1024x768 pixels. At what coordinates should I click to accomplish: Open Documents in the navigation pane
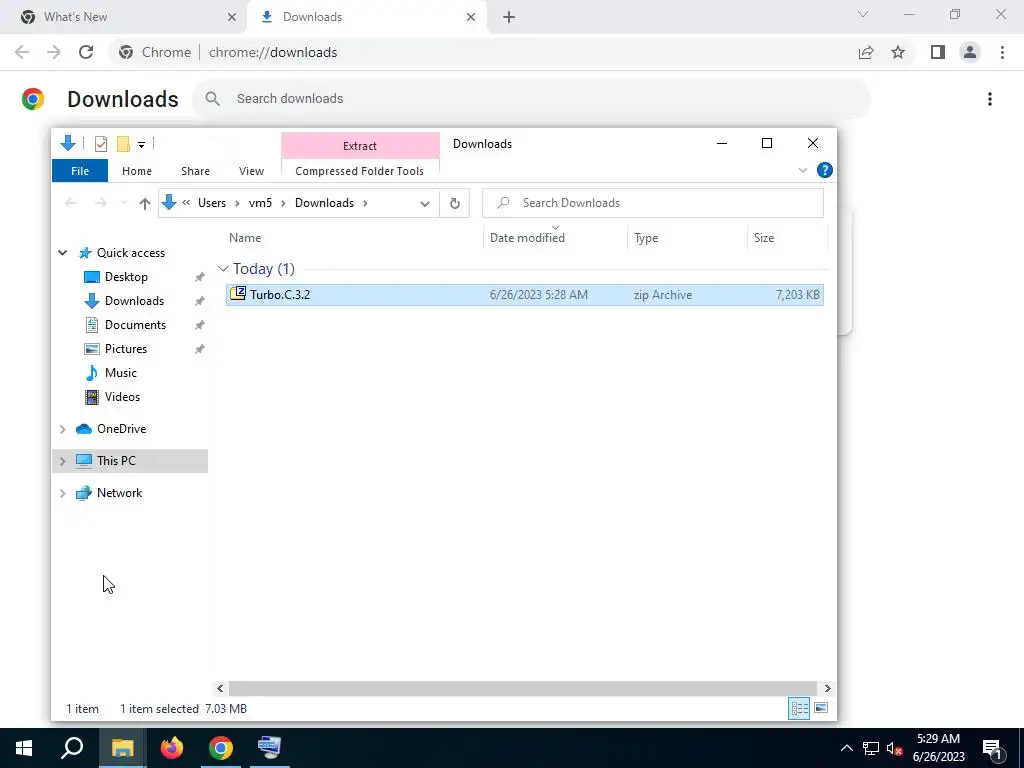point(135,325)
